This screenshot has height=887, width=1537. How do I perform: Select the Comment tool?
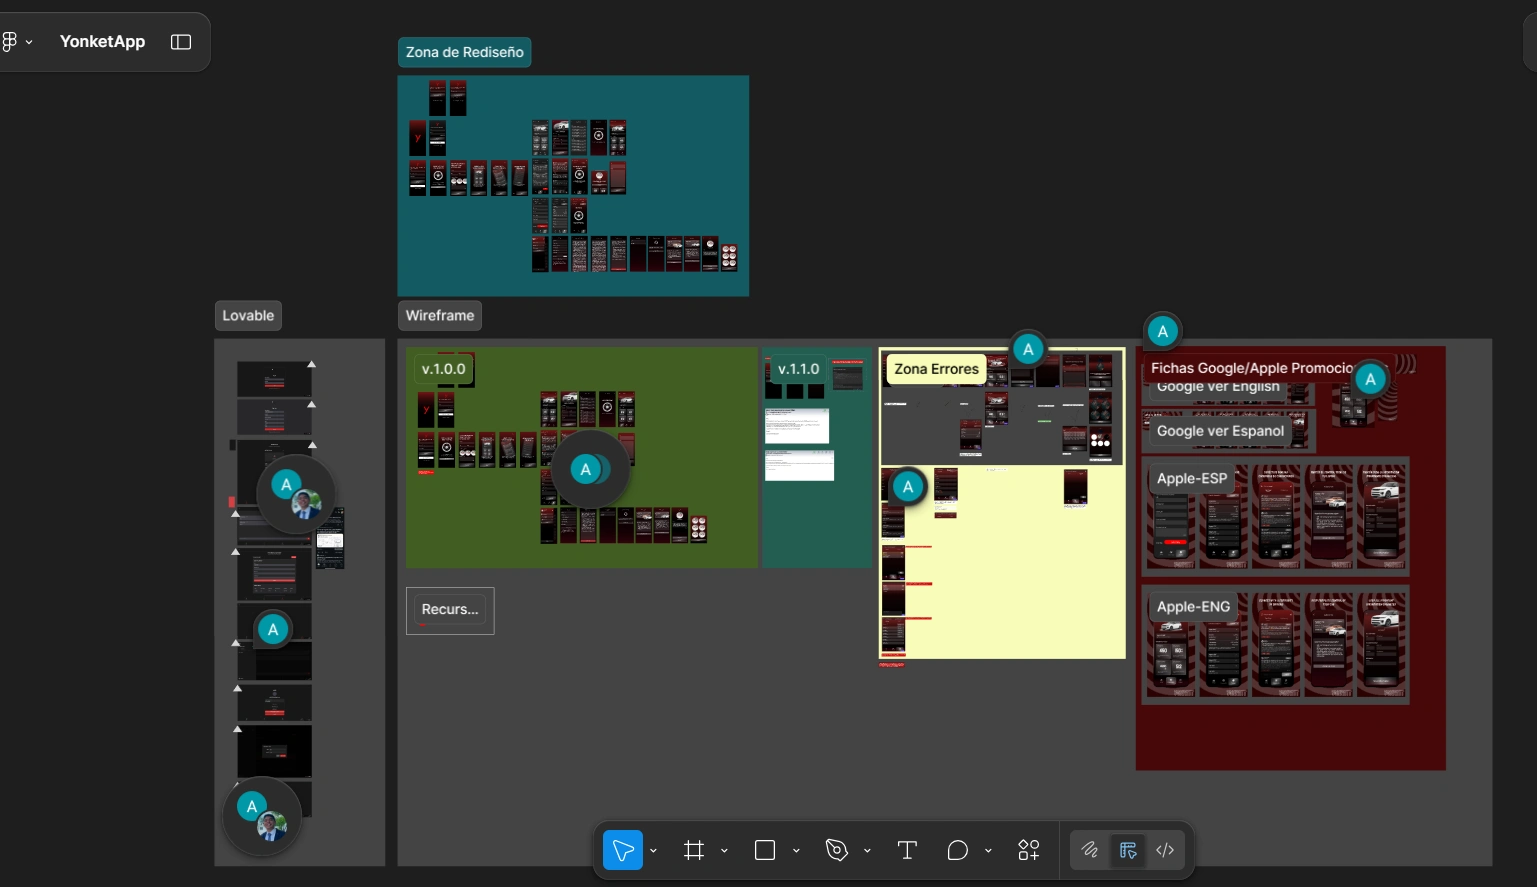pyautogui.click(x=957, y=850)
